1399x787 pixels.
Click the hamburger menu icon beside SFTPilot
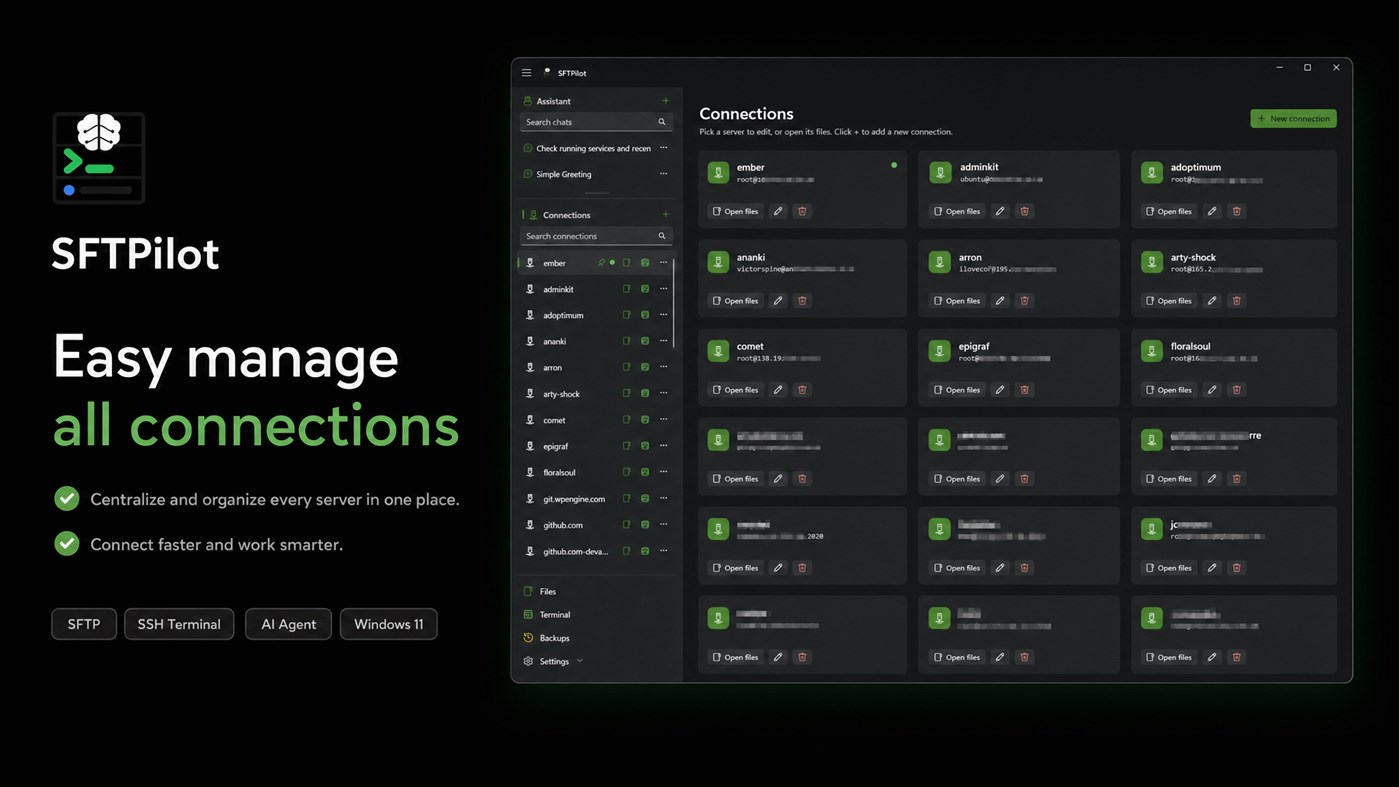(x=527, y=73)
